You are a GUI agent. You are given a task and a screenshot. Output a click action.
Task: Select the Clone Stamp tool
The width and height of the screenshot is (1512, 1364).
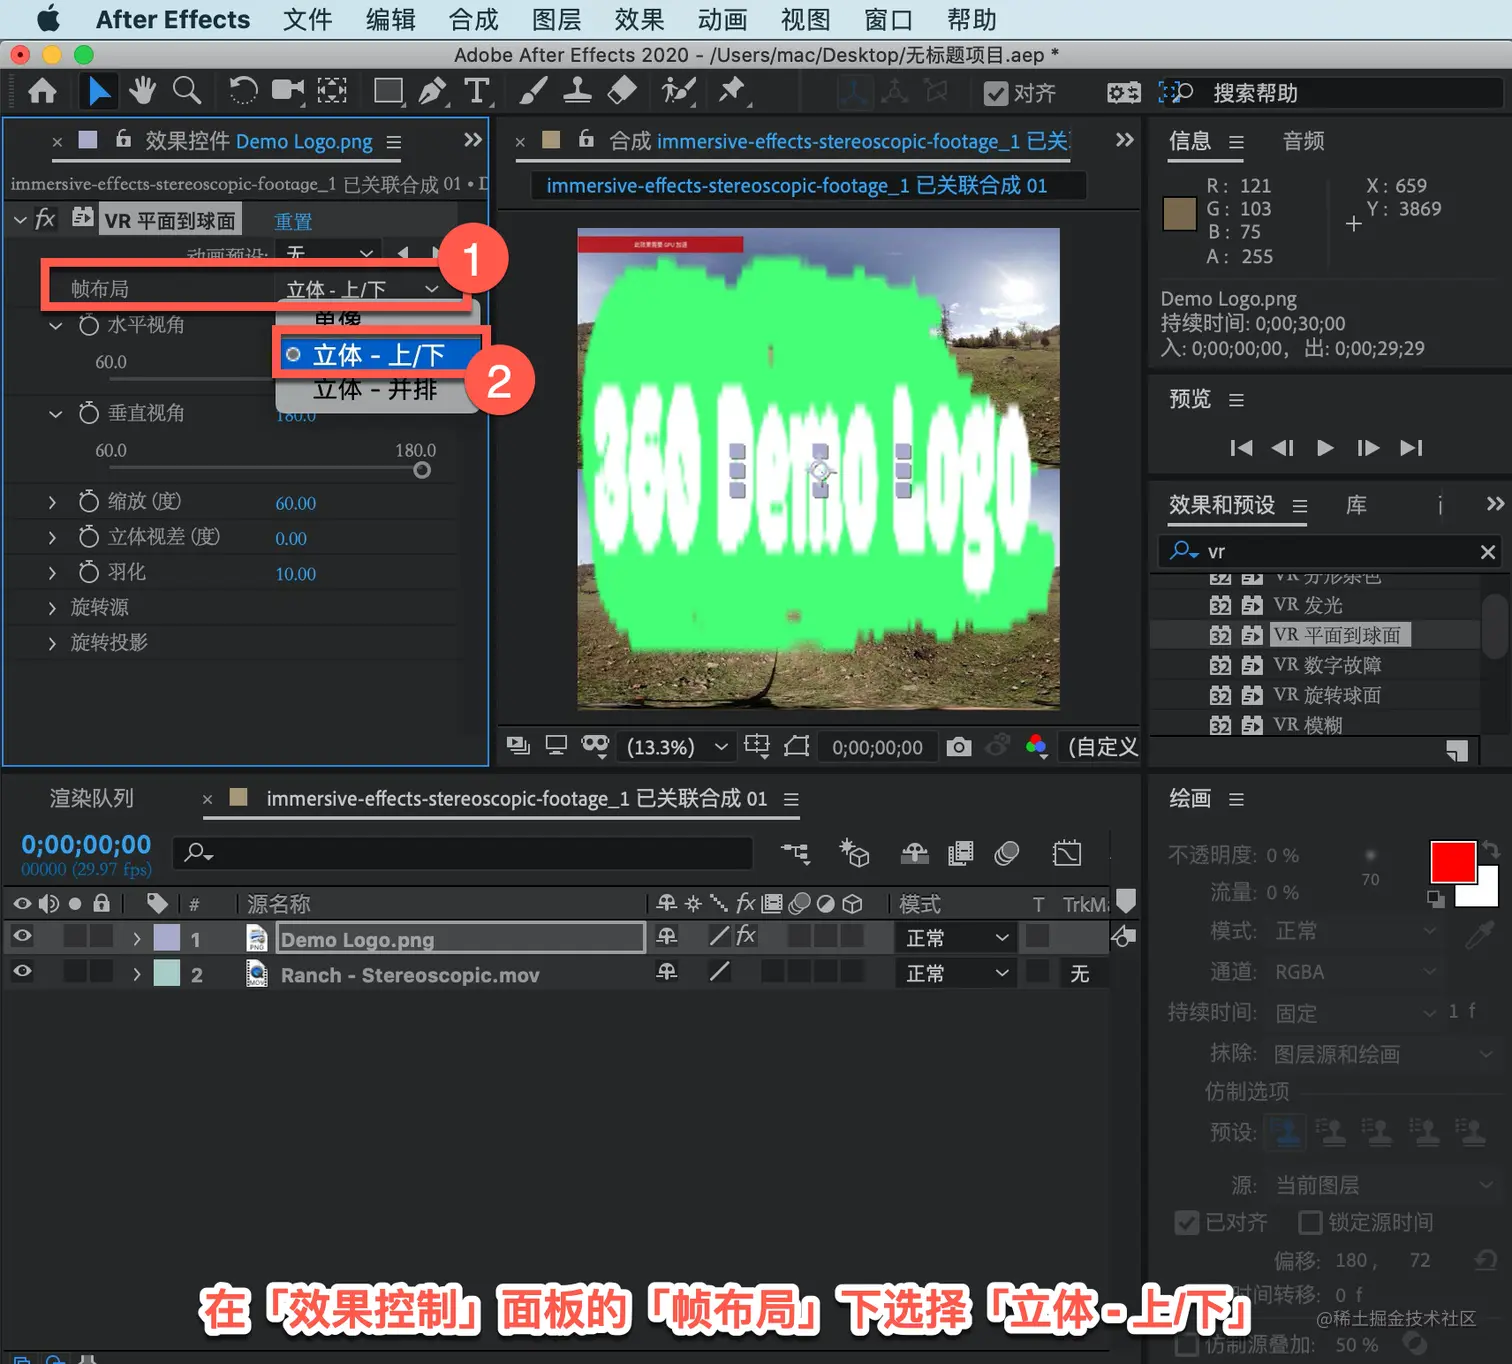[x=577, y=92]
